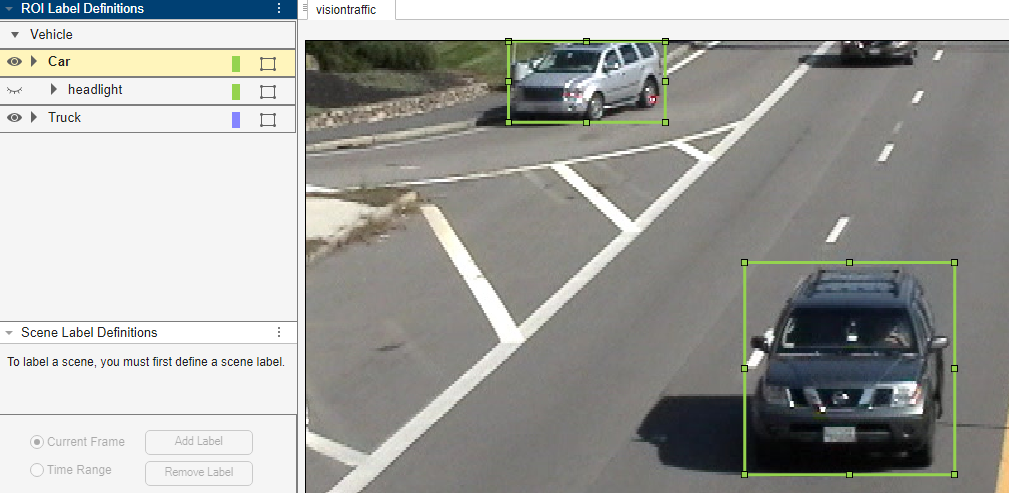
Task: Click the green Car color swatch
Action: 236,64
